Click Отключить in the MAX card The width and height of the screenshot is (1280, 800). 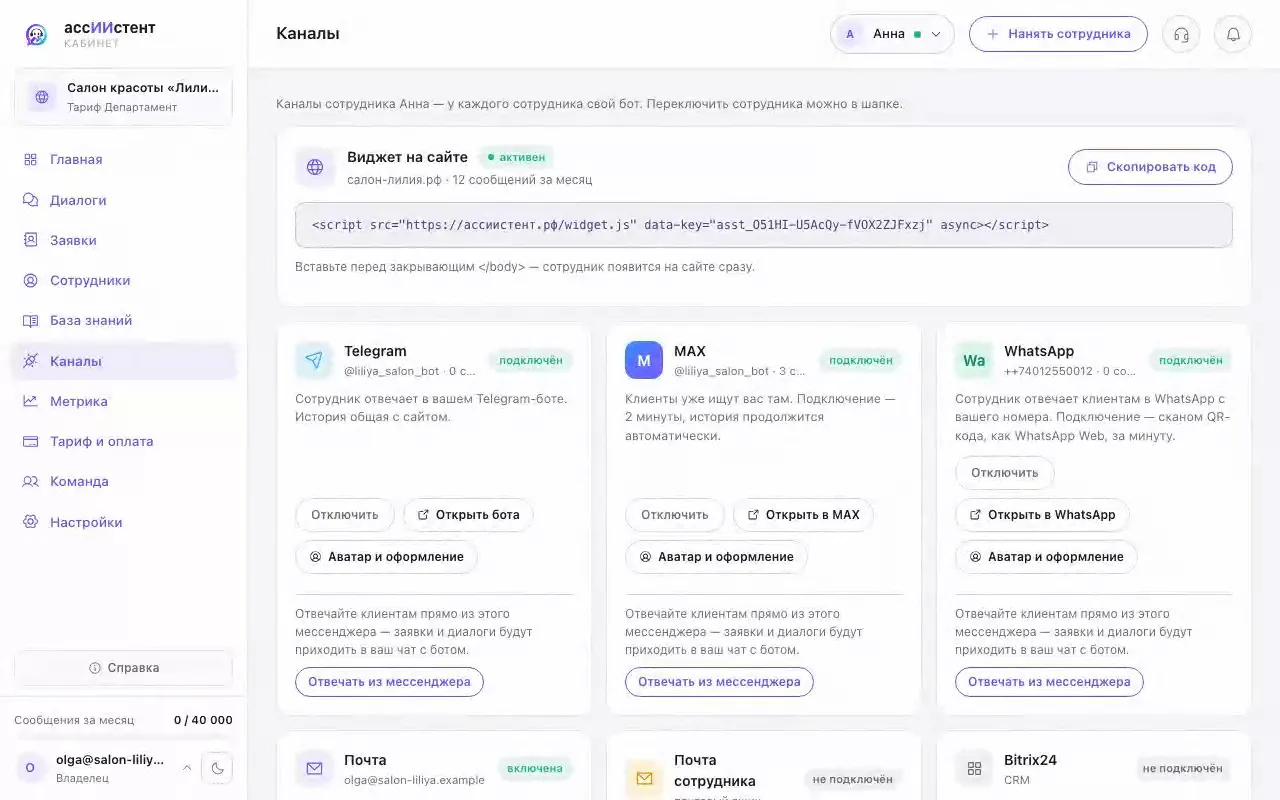[675, 515]
